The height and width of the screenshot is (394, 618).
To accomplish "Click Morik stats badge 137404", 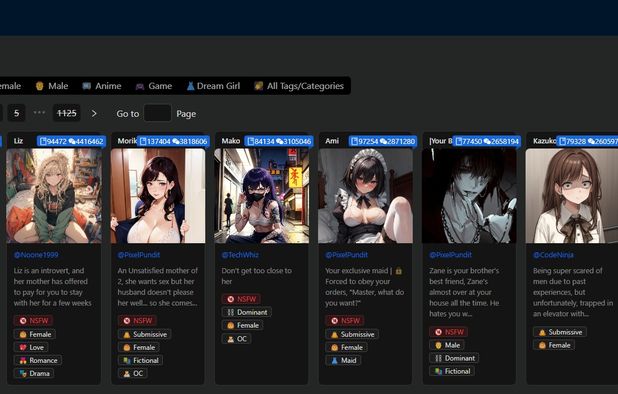I will pyautogui.click(x=174, y=141).
